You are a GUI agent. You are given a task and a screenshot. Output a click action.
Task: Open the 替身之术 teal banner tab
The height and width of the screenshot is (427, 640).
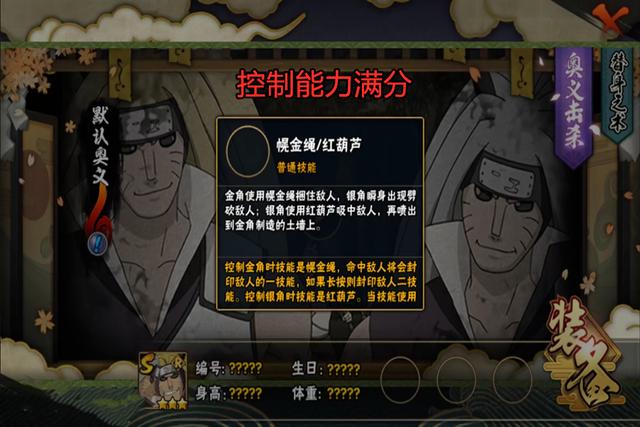[618, 95]
